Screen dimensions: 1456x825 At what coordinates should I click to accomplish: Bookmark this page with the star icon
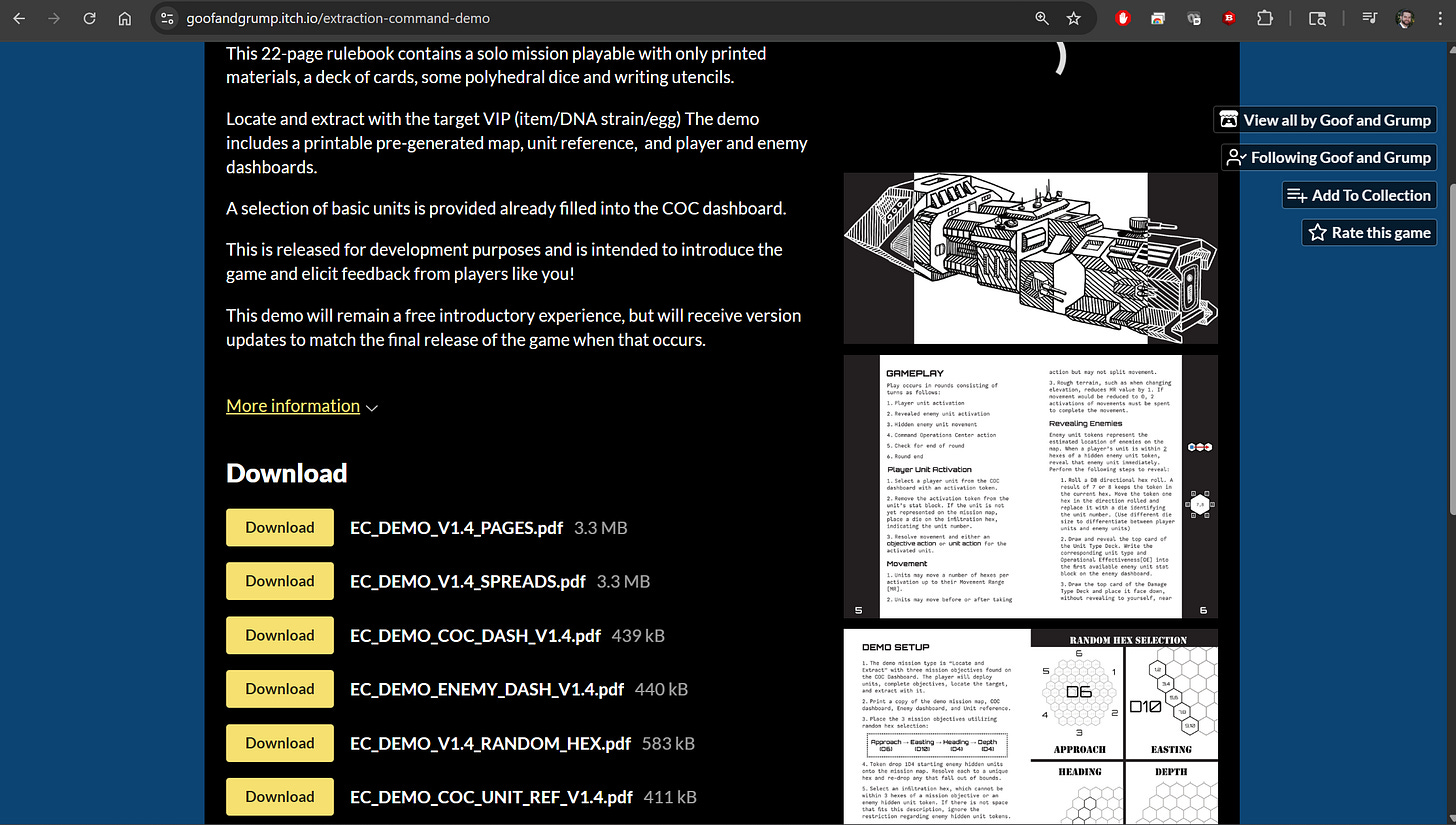1073,18
